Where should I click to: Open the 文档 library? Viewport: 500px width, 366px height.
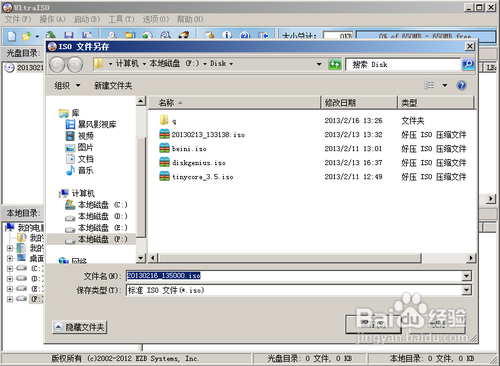coord(79,159)
